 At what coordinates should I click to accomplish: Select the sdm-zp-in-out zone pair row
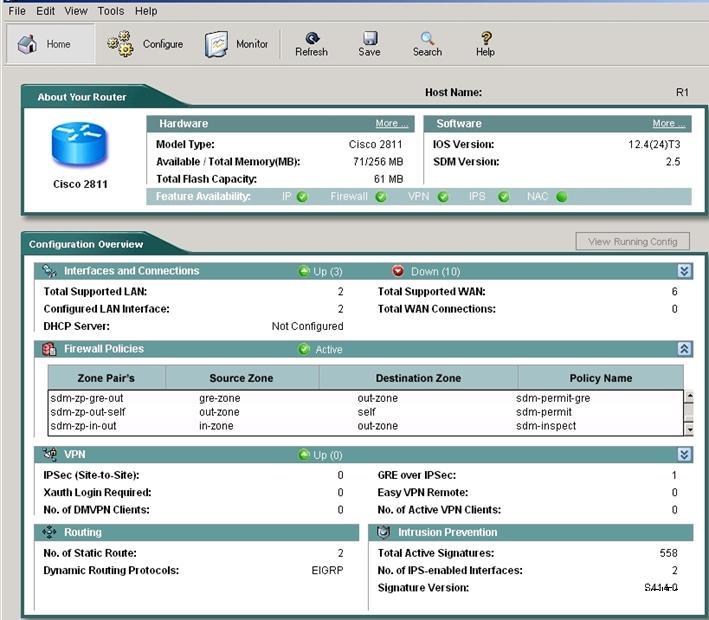[x=365, y=426]
